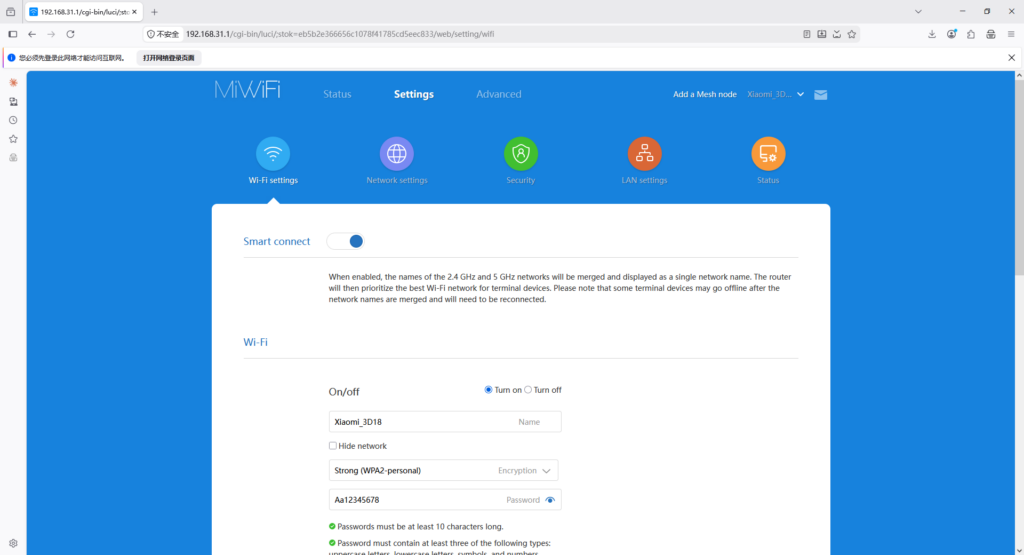Screen dimensions: 1024x555
Task: Open the Wi-Fi settings icon
Action: pos(273,153)
